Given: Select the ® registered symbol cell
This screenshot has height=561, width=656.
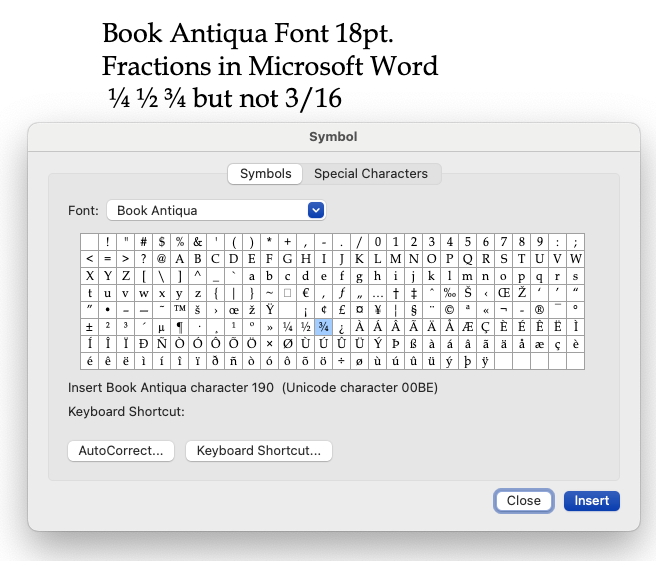Looking at the screenshot, I should click(x=539, y=310).
